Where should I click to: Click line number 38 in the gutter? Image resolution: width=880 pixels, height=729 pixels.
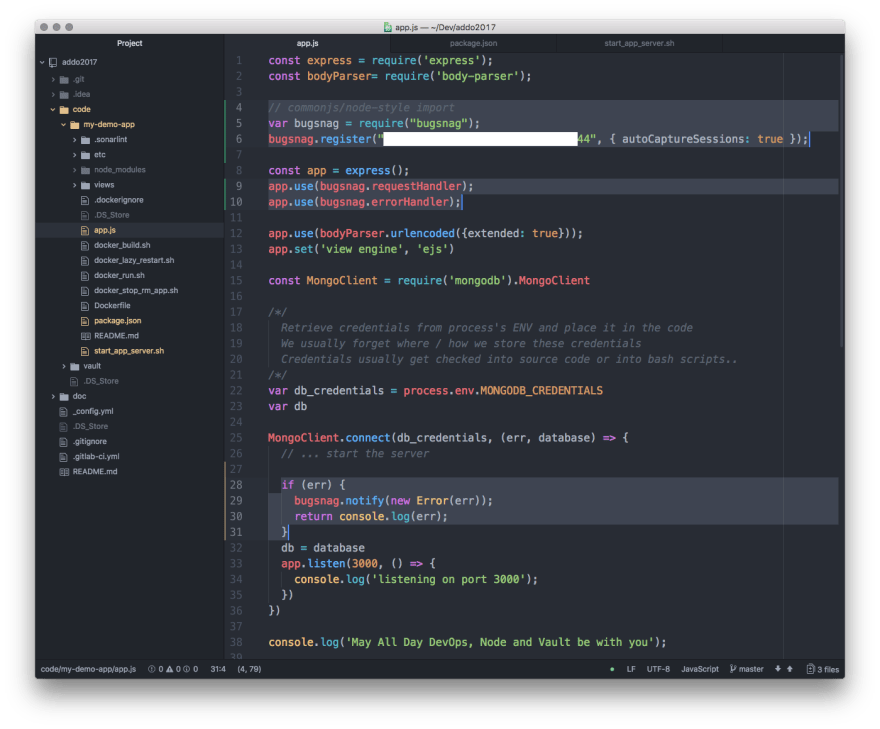[x=236, y=642]
